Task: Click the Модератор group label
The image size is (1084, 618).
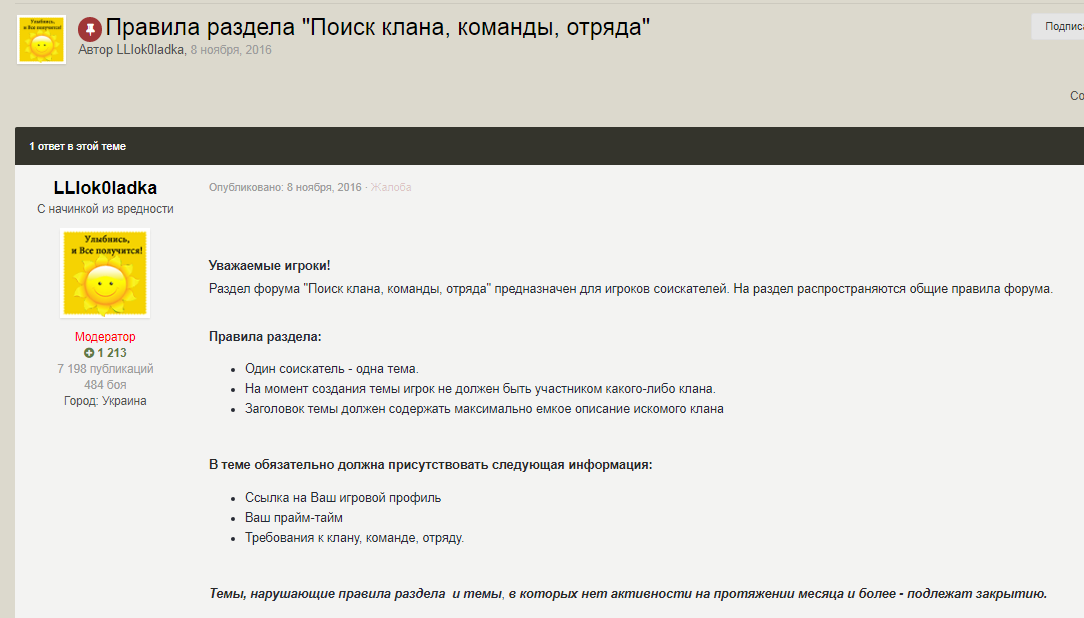Action: 105,337
